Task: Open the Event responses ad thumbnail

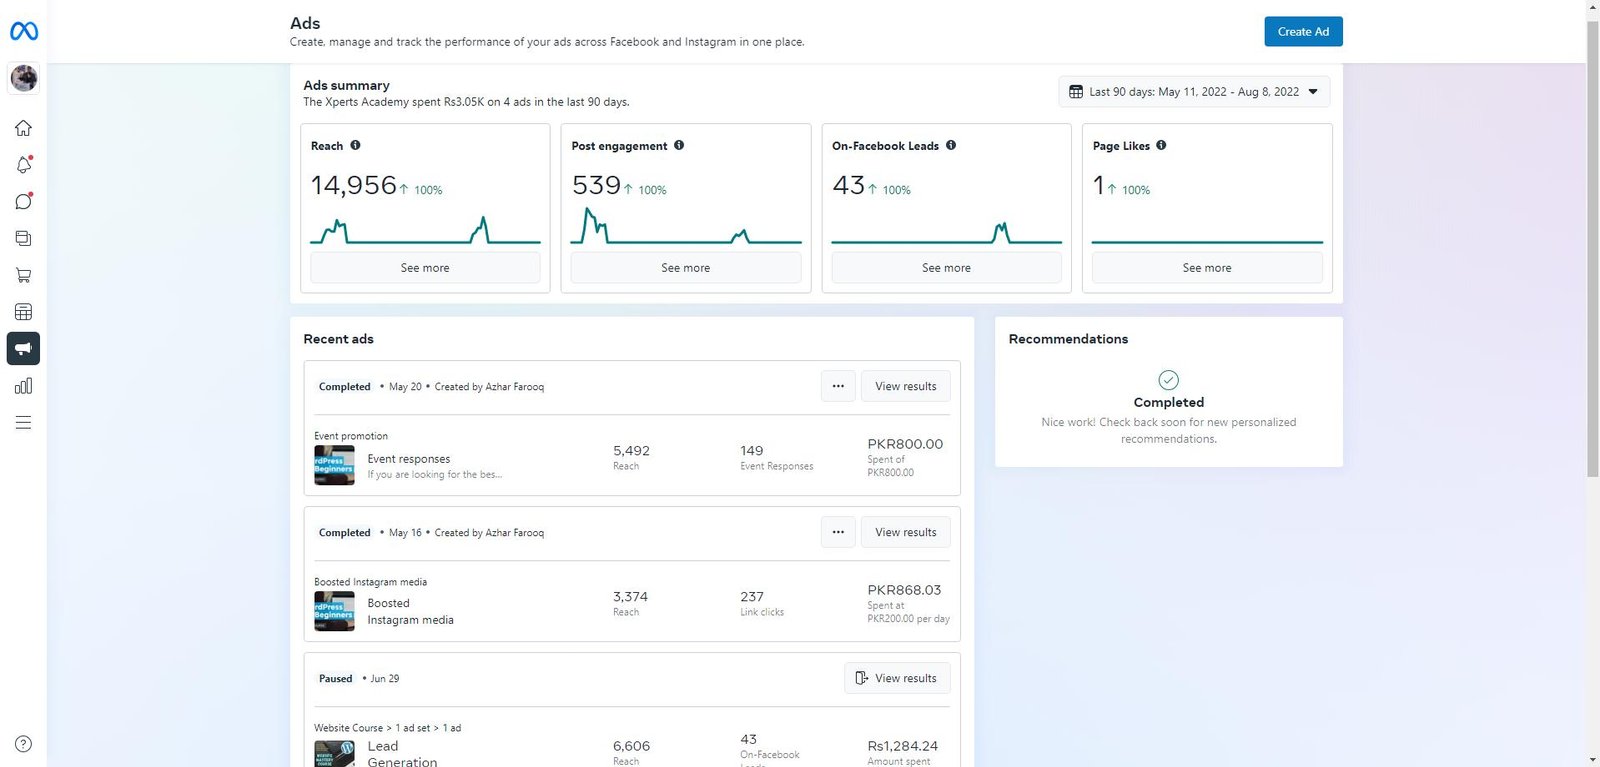Action: click(x=334, y=465)
